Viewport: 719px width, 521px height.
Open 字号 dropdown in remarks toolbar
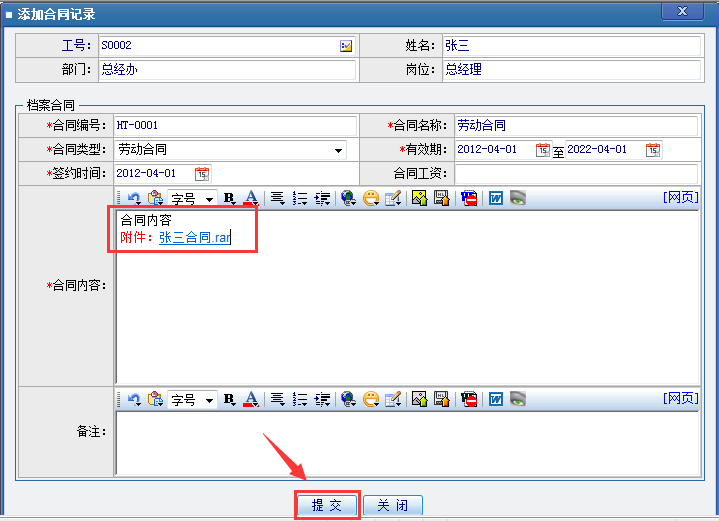[192, 399]
